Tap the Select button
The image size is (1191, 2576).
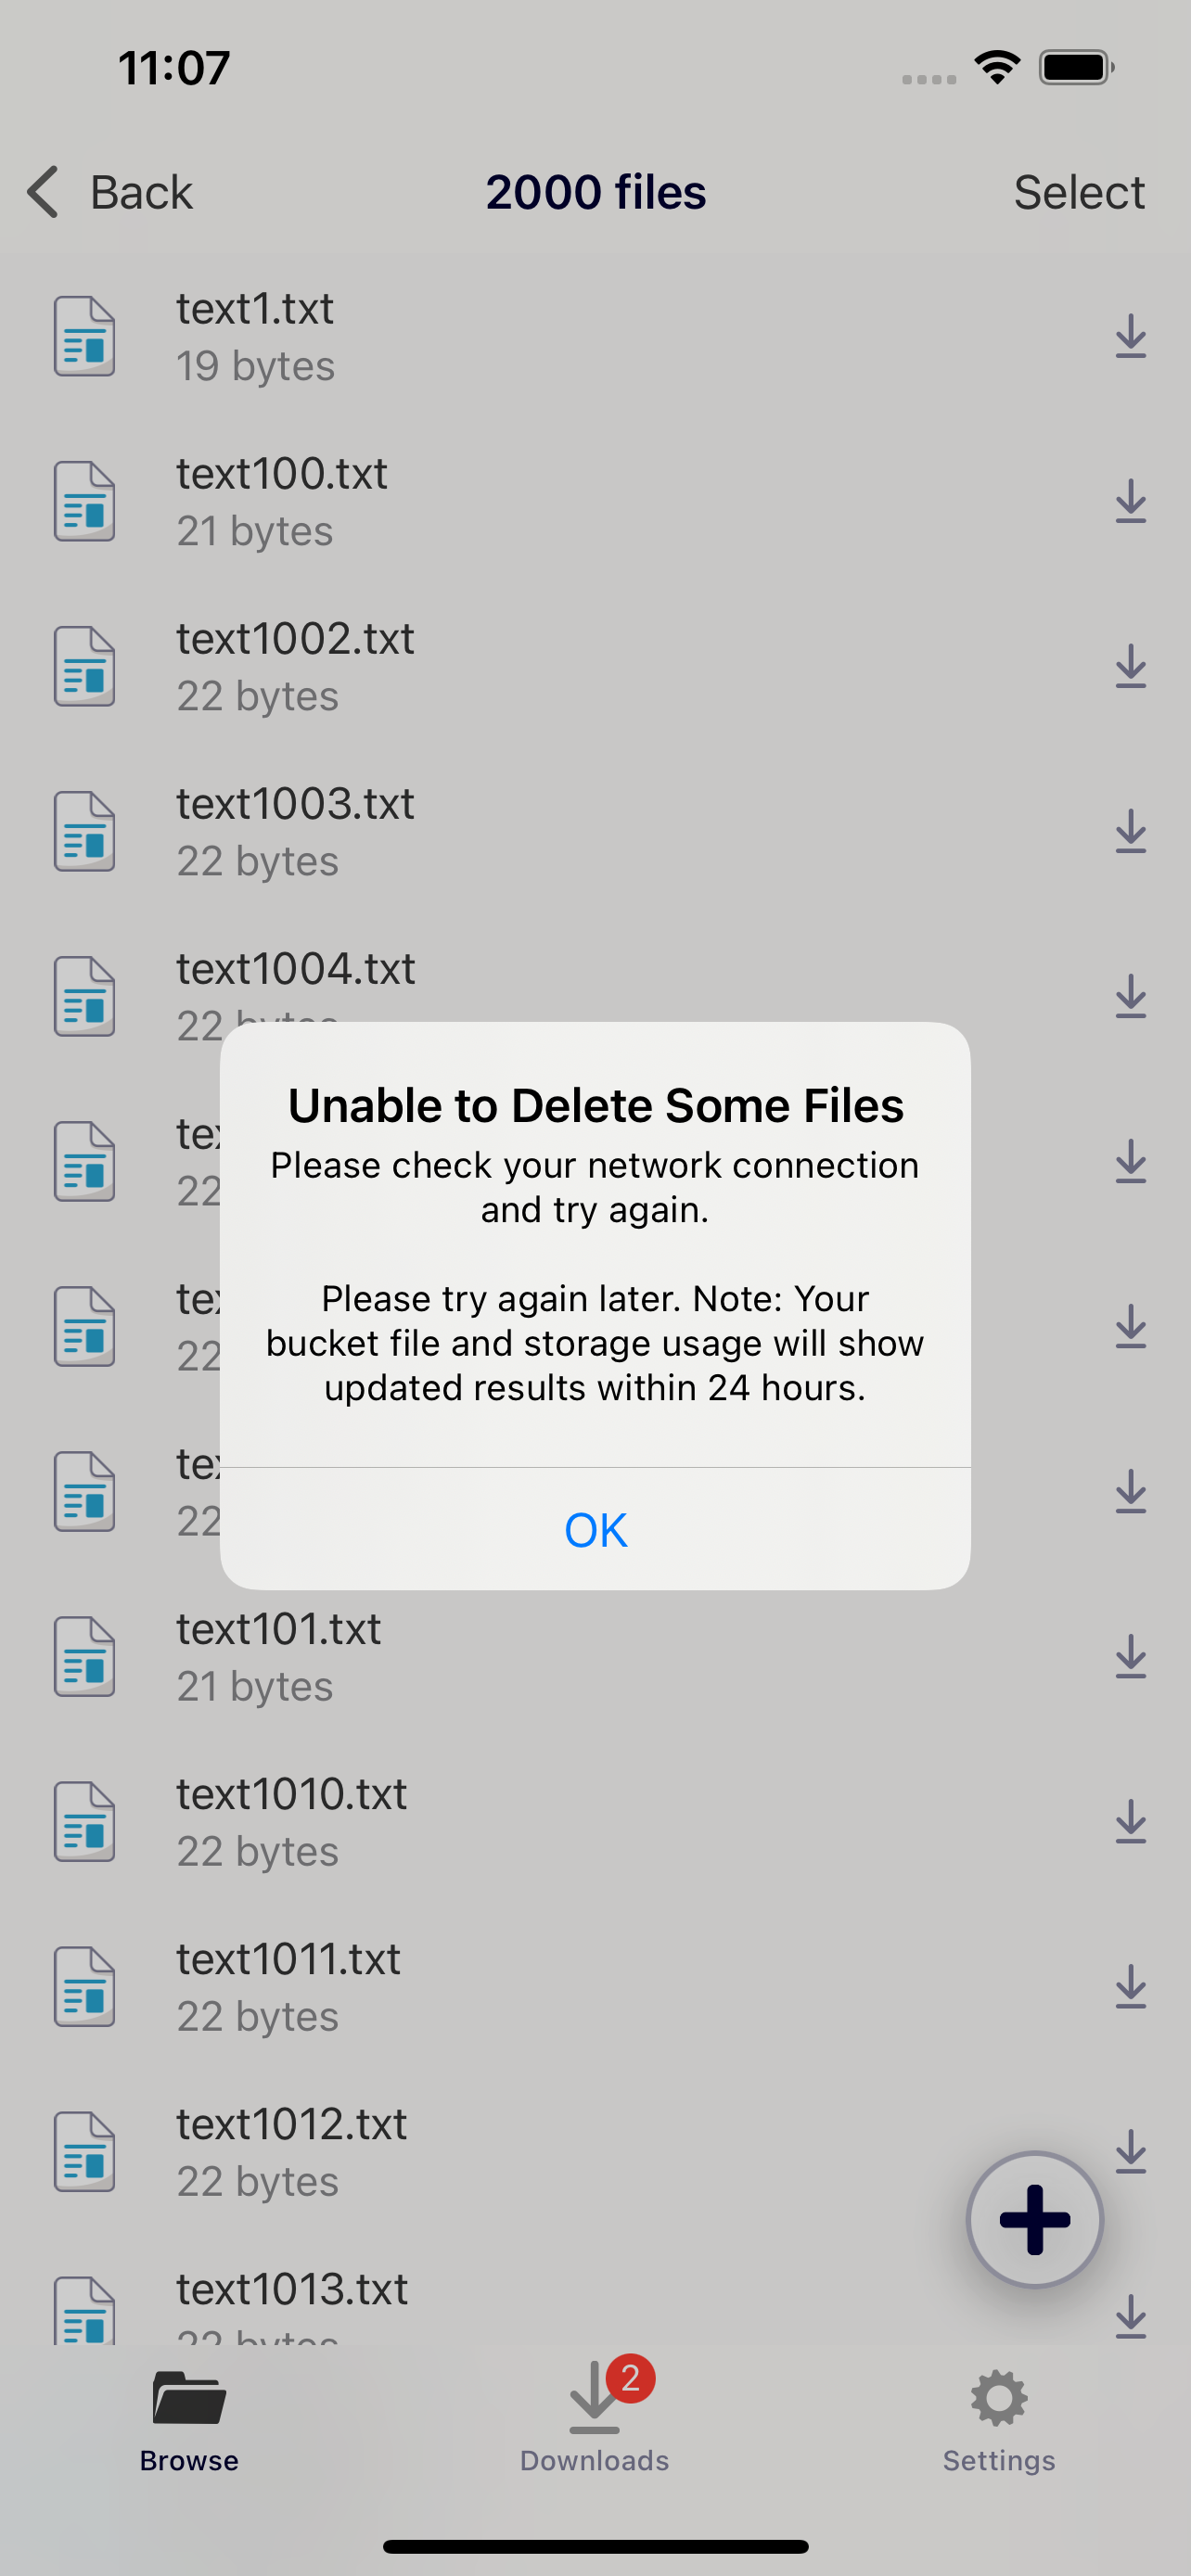coord(1079,192)
